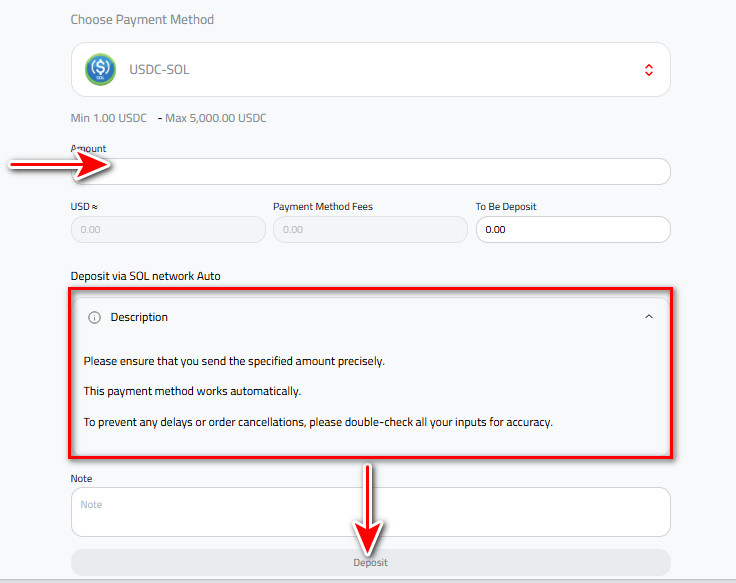Click the 'Payment Method Fees' label
Screen dimensions: 736x583
click(x=323, y=207)
